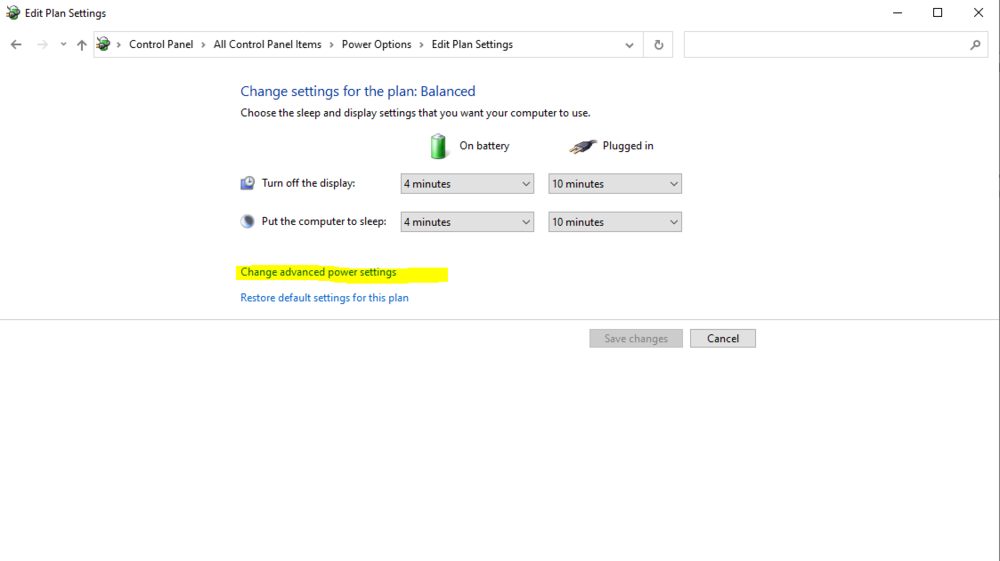1000x561 pixels.
Task: Click the sleep moon icon
Action: (x=248, y=221)
